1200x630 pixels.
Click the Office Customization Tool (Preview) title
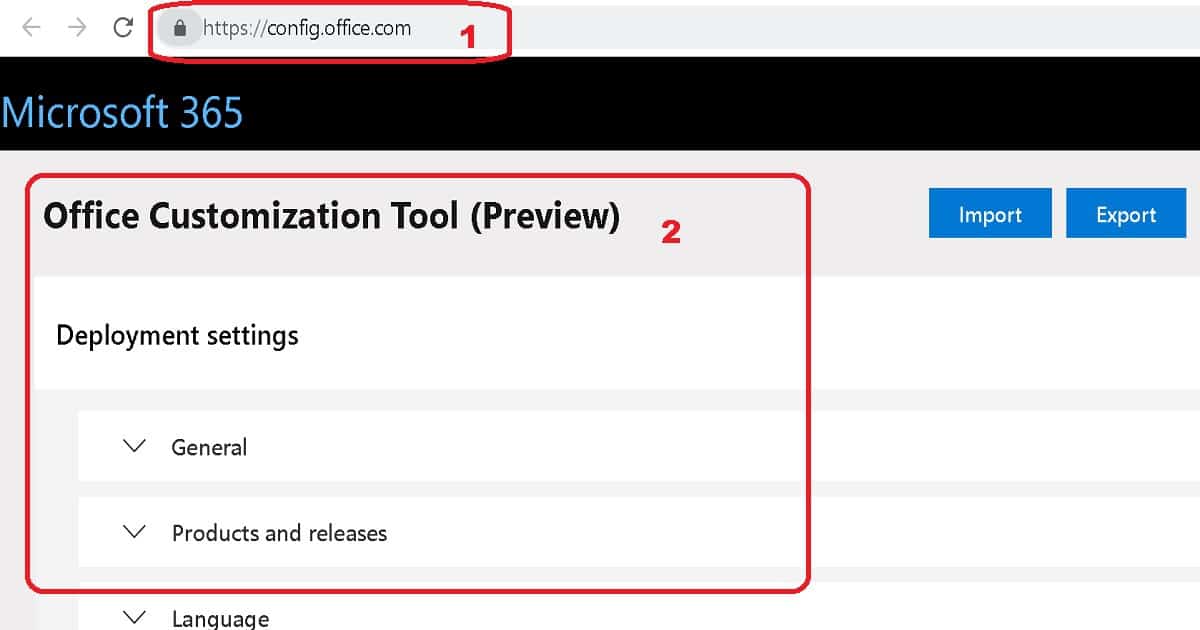(331, 215)
